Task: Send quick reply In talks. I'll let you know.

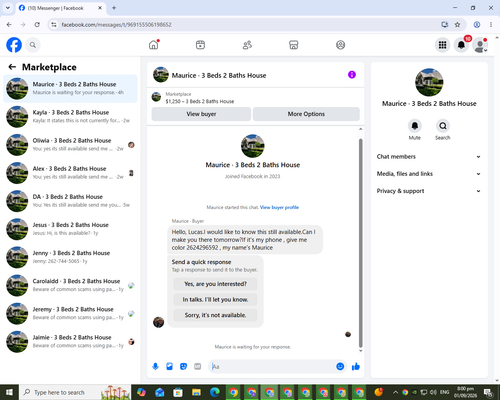Action: (215, 300)
